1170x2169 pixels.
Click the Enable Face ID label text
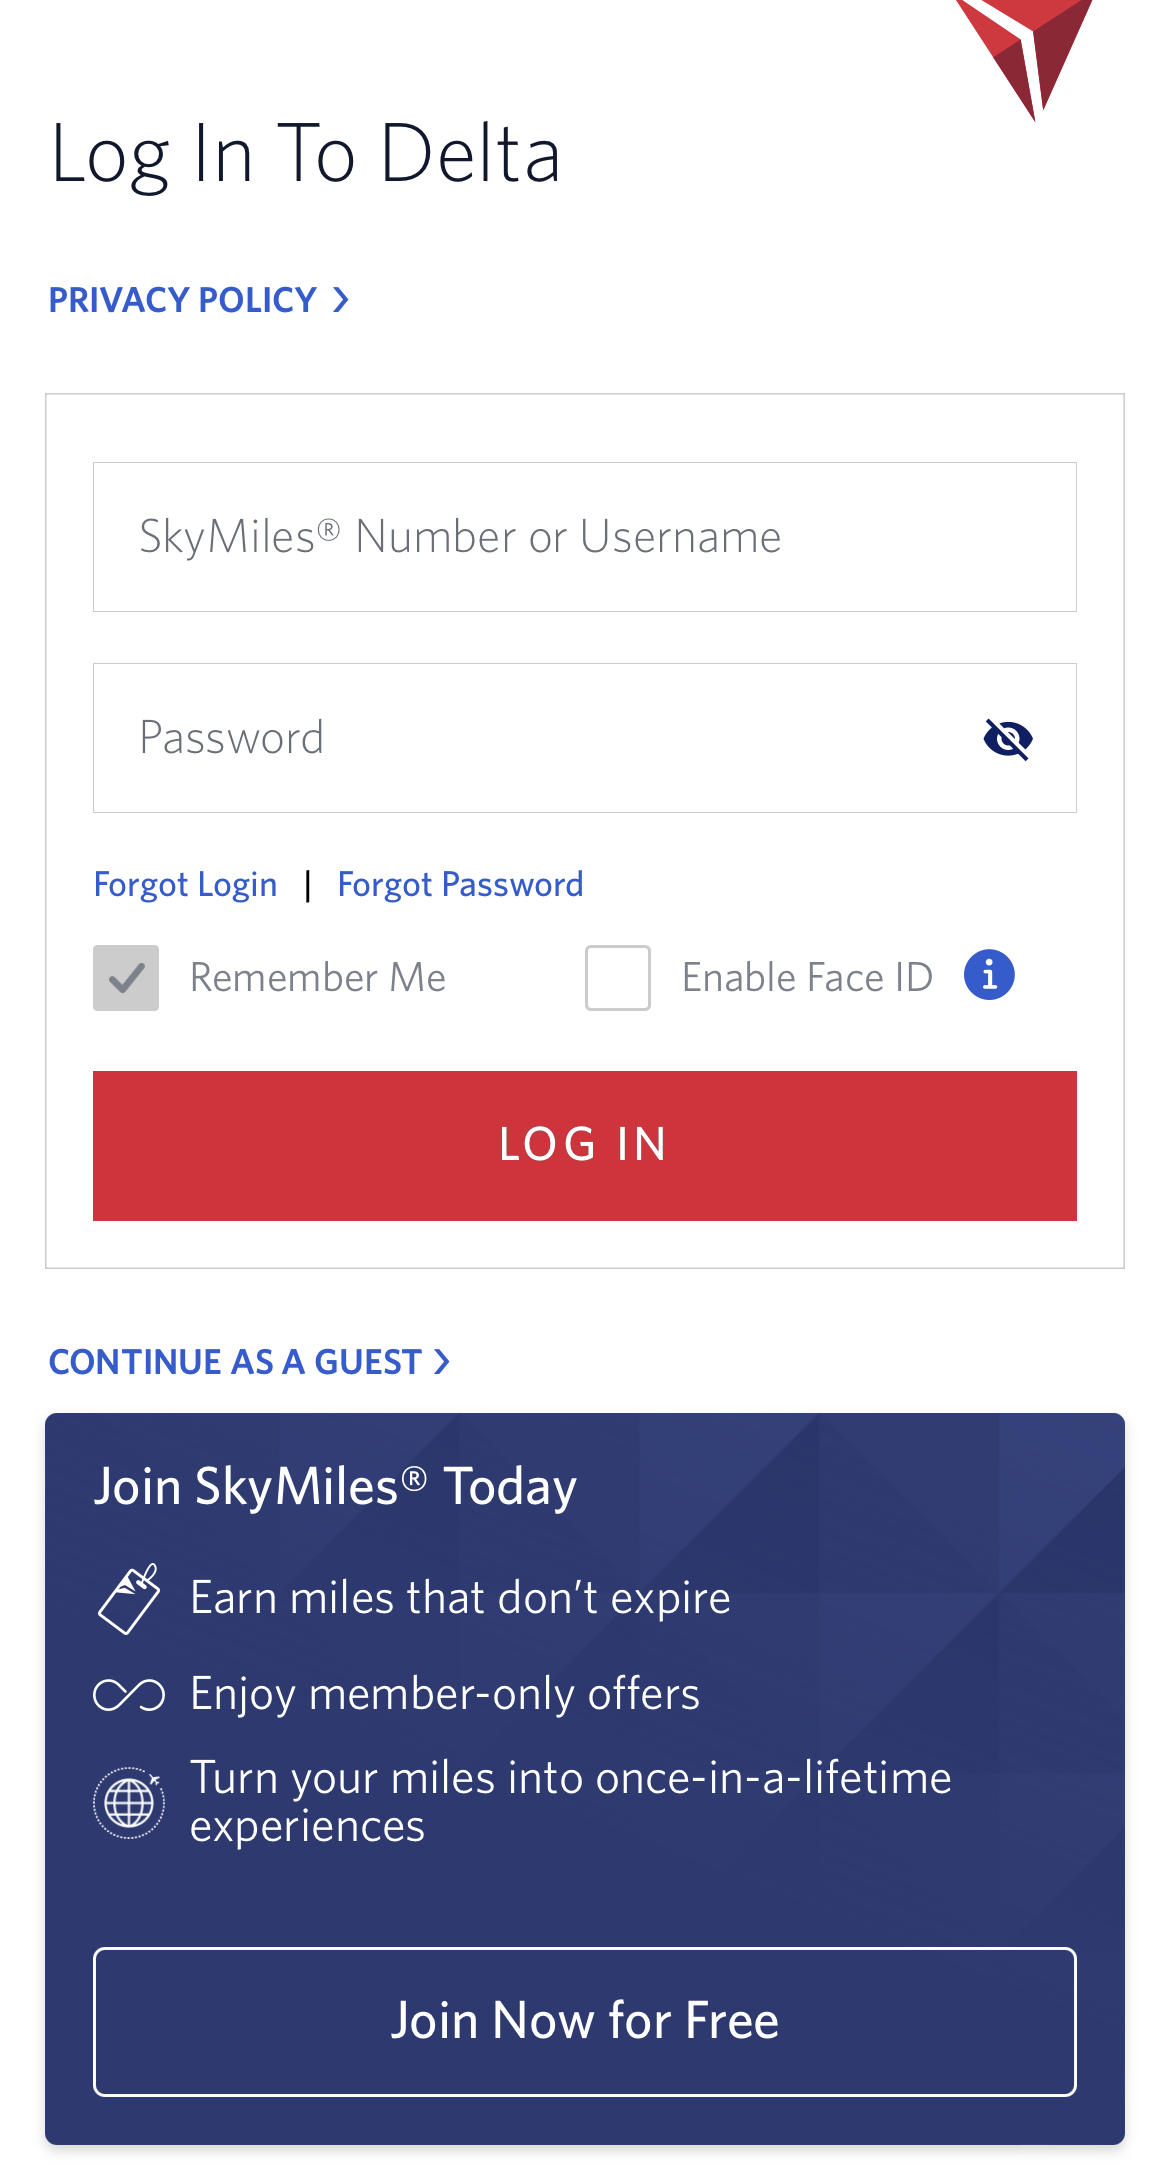click(x=807, y=977)
